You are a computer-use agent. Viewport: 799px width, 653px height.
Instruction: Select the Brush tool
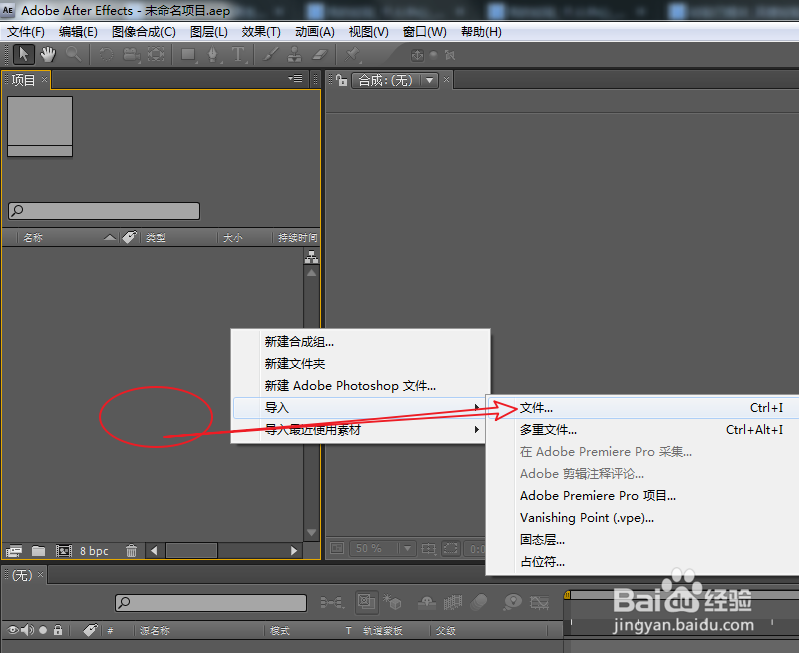[271, 54]
